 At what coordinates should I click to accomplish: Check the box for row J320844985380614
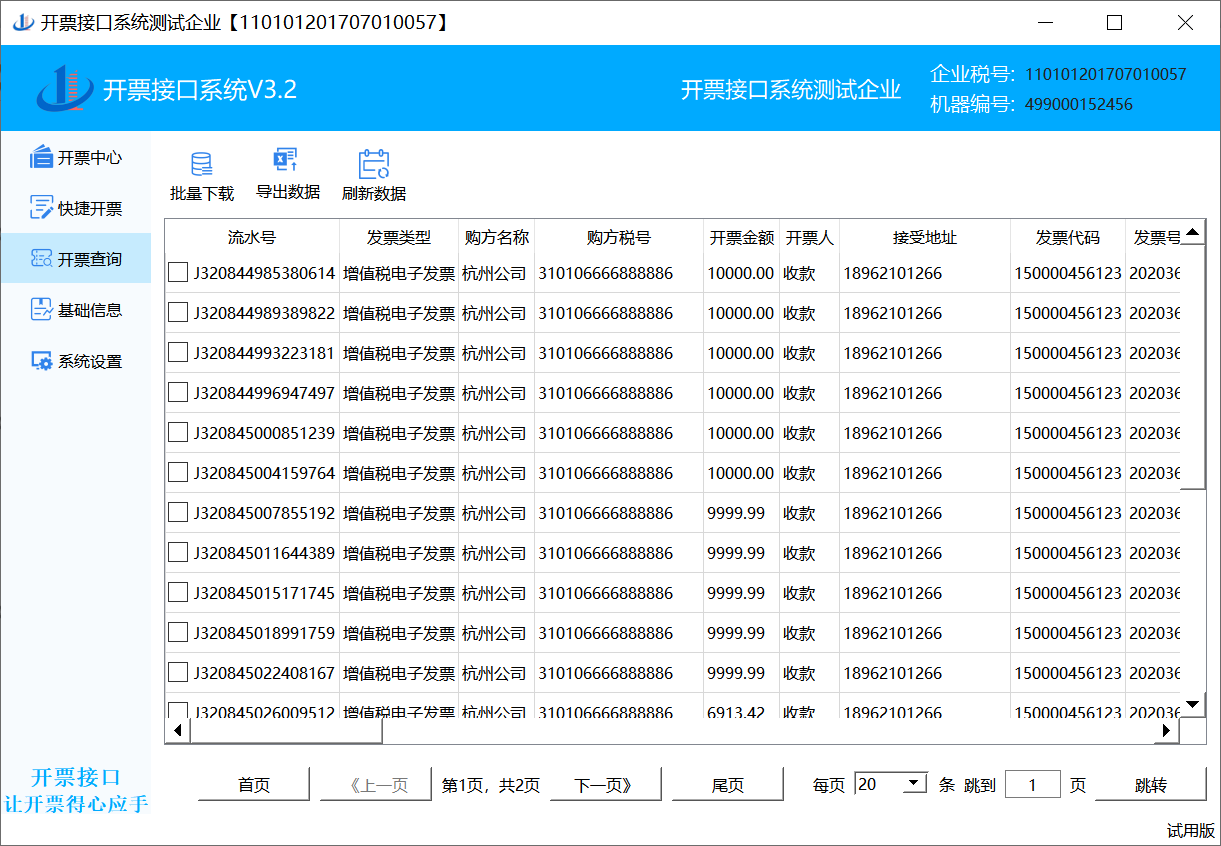pyautogui.click(x=178, y=272)
